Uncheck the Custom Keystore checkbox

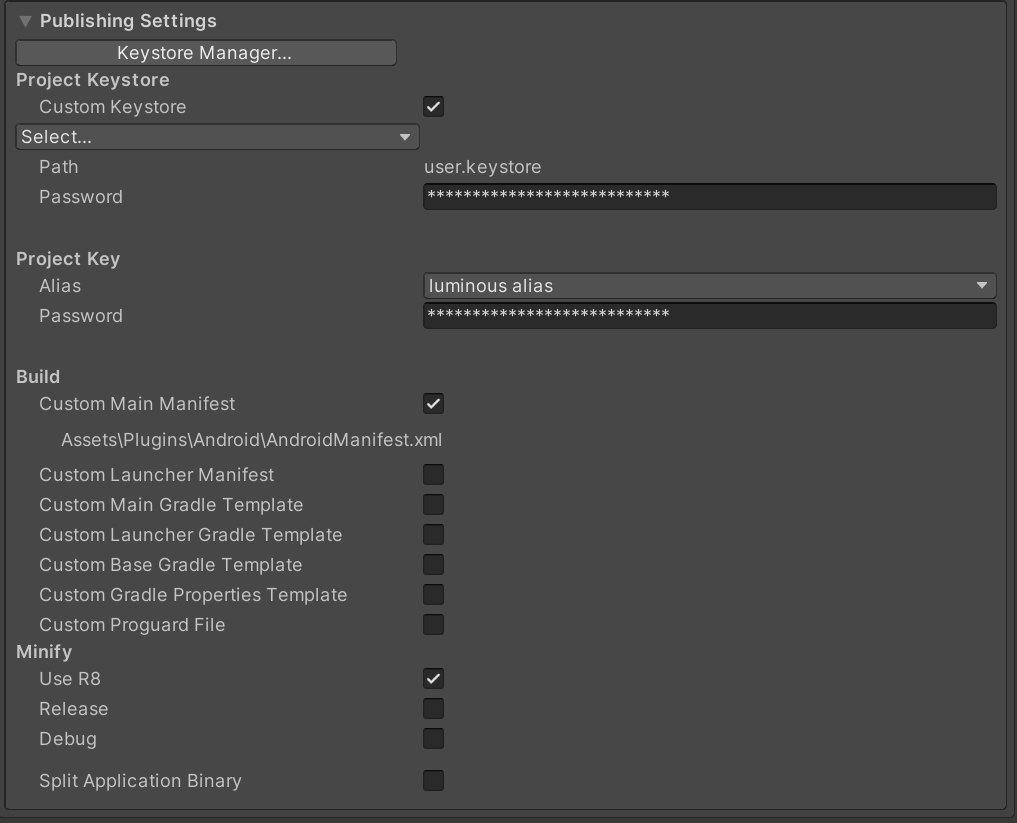[433, 107]
